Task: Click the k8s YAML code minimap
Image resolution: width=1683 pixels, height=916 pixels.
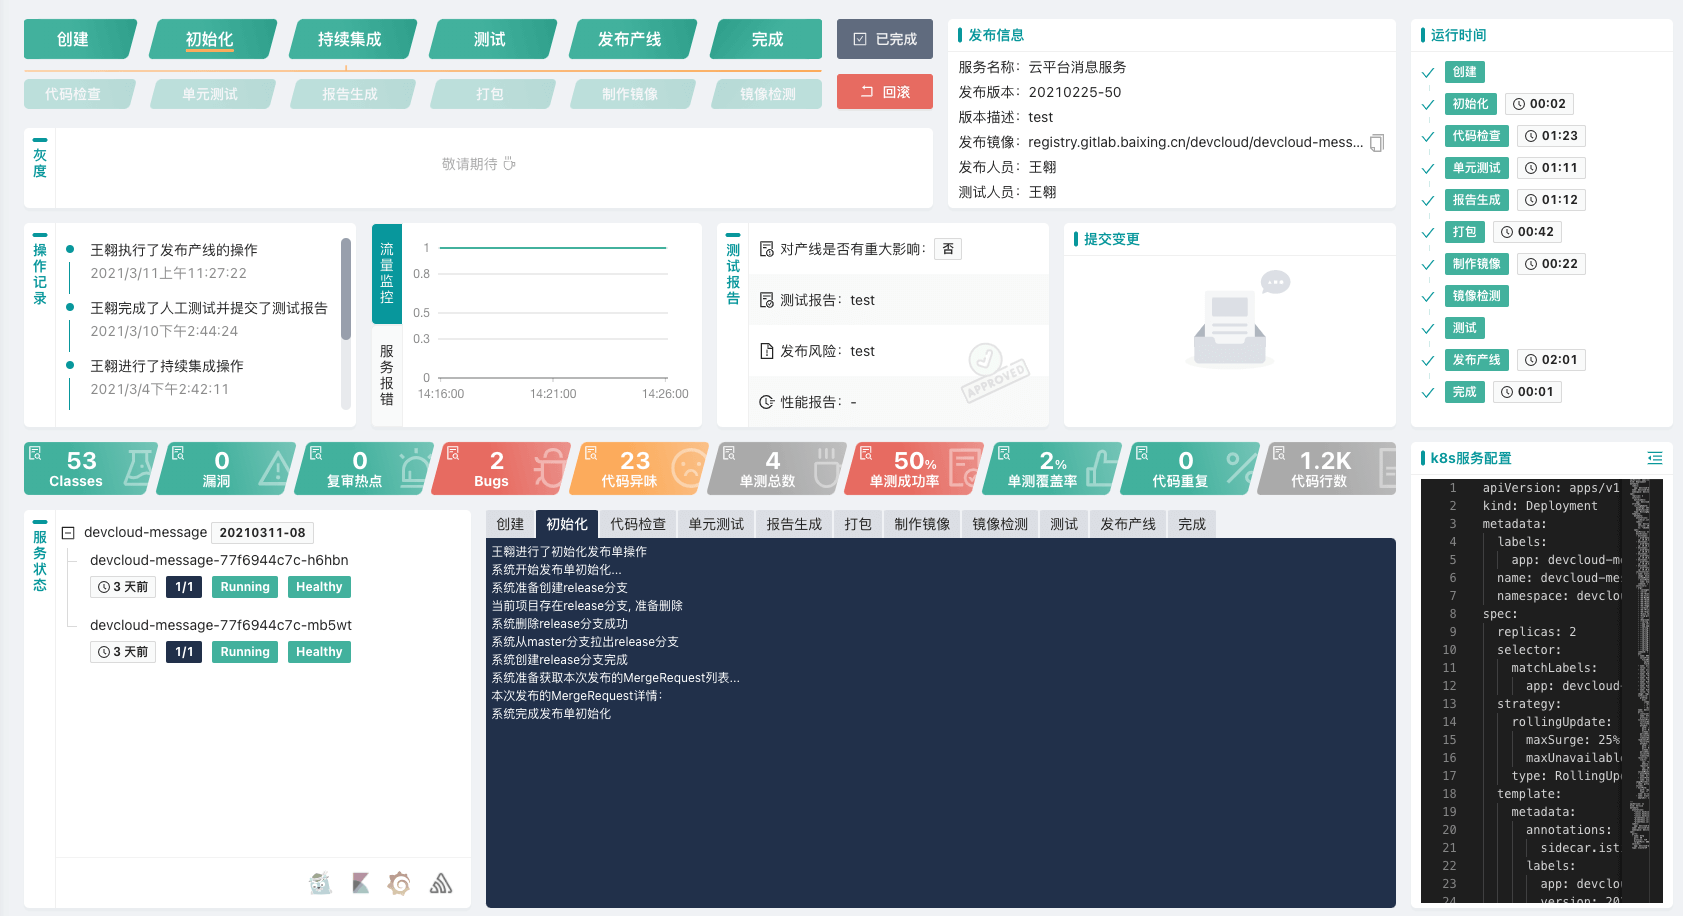Action: pyautogui.click(x=1641, y=665)
